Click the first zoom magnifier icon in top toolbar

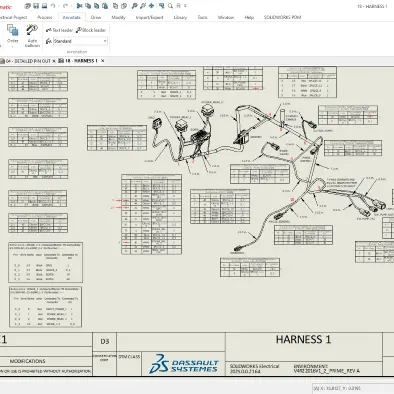click(134, 6)
